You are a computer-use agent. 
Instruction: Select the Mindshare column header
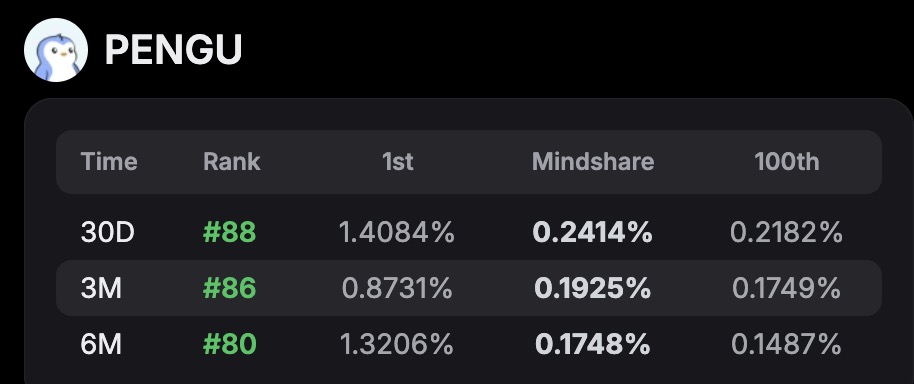click(593, 161)
